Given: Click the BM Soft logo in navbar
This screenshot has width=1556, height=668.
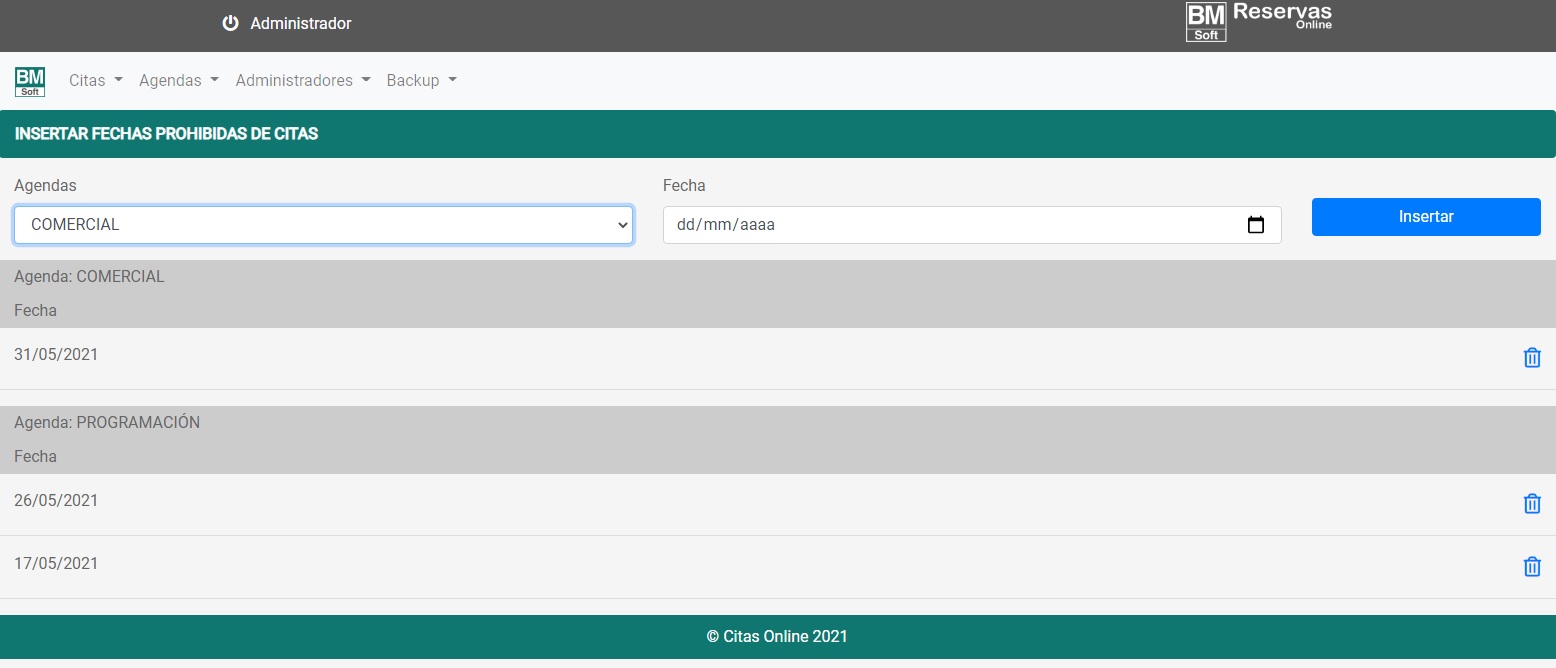Looking at the screenshot, I should (x=30, y=81).
